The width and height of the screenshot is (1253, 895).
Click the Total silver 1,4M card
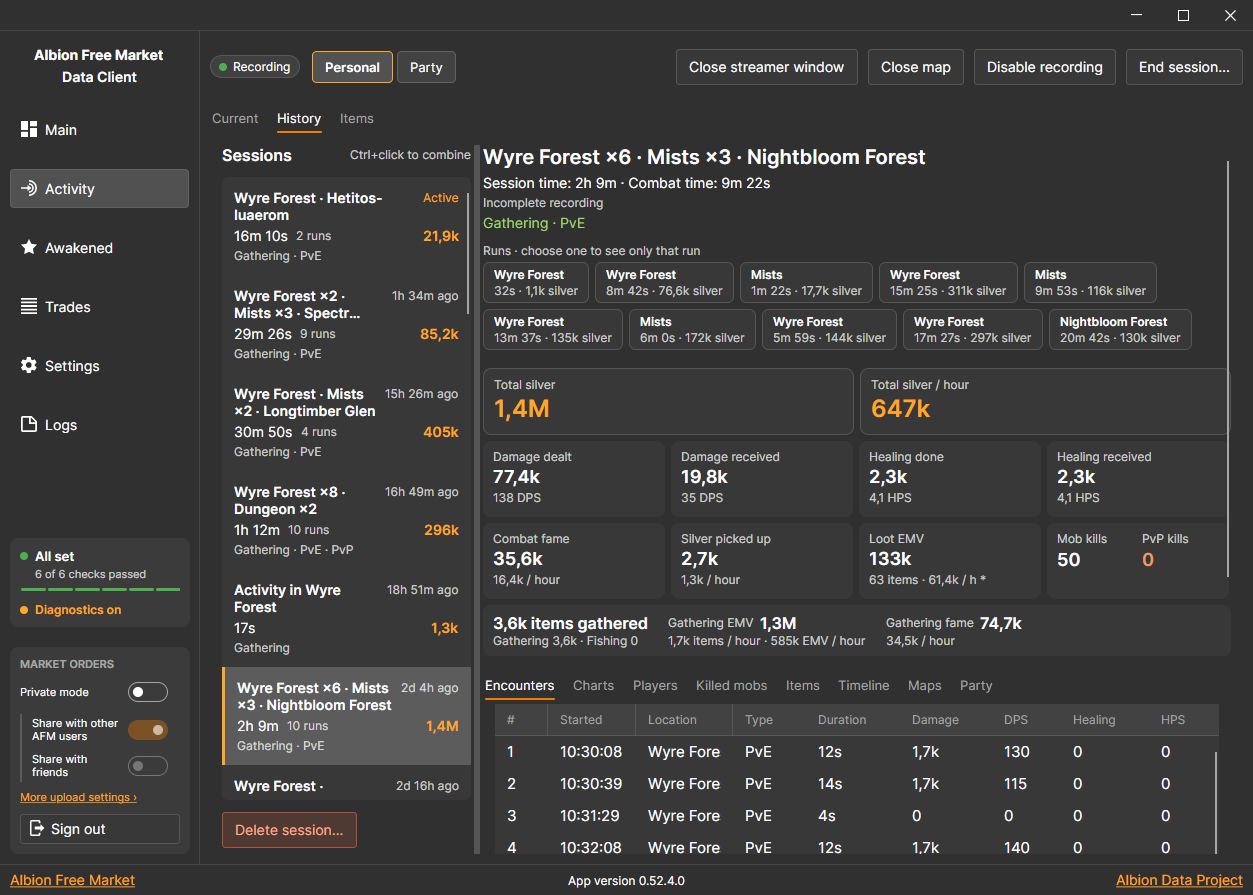pos(668,402)
